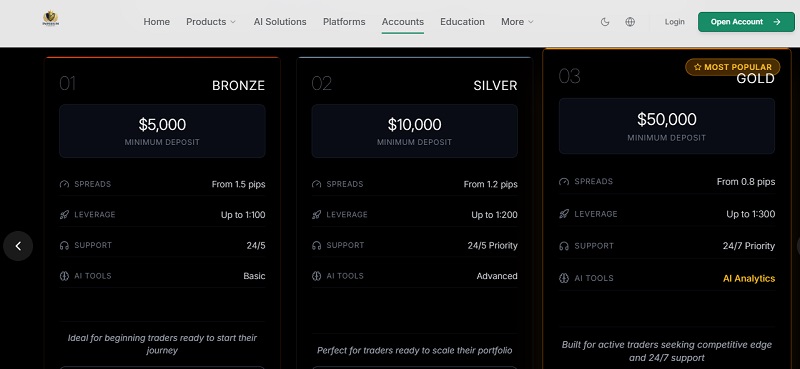Click the arrow inside the Open Account button
Image resolution: width=800 pixels, height=369 pixels.
tap(777, 22)
